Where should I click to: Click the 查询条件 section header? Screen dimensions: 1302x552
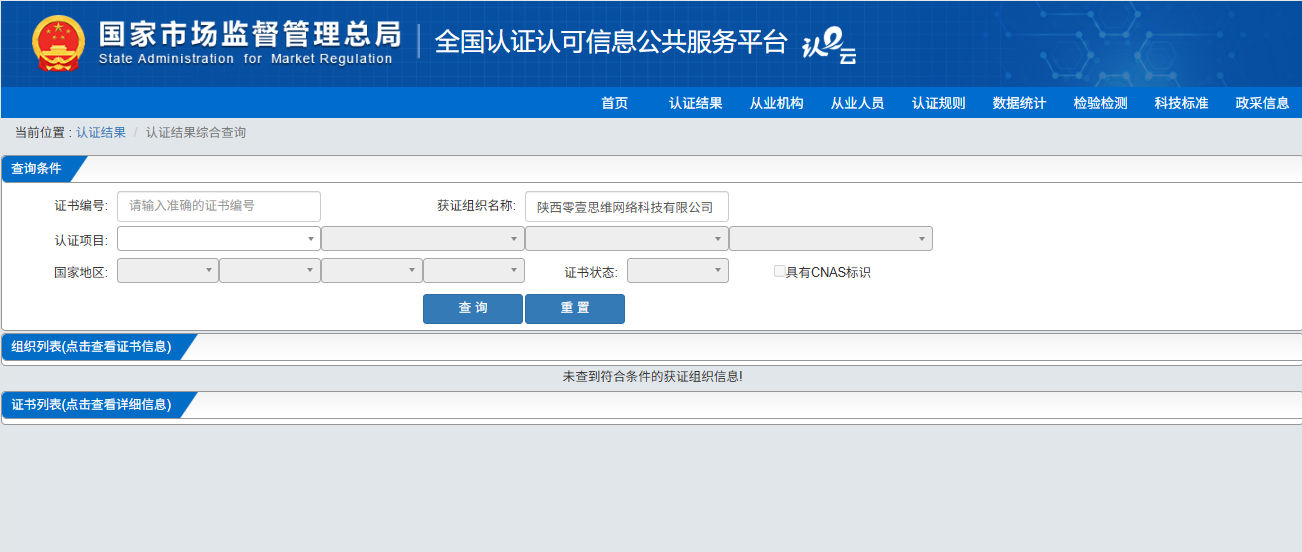pos(37,169)
